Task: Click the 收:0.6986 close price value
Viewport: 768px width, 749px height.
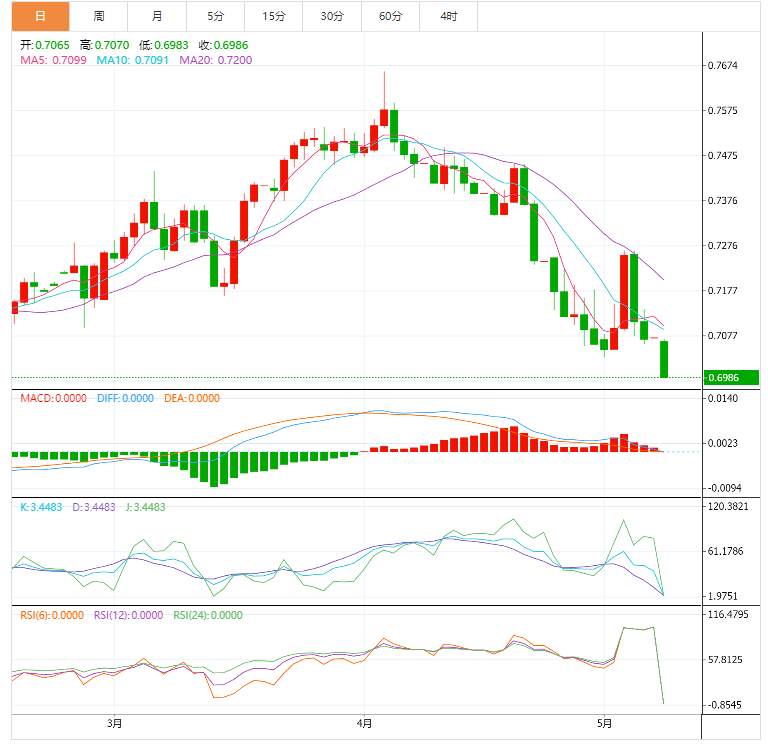Action: click(223, 45)
